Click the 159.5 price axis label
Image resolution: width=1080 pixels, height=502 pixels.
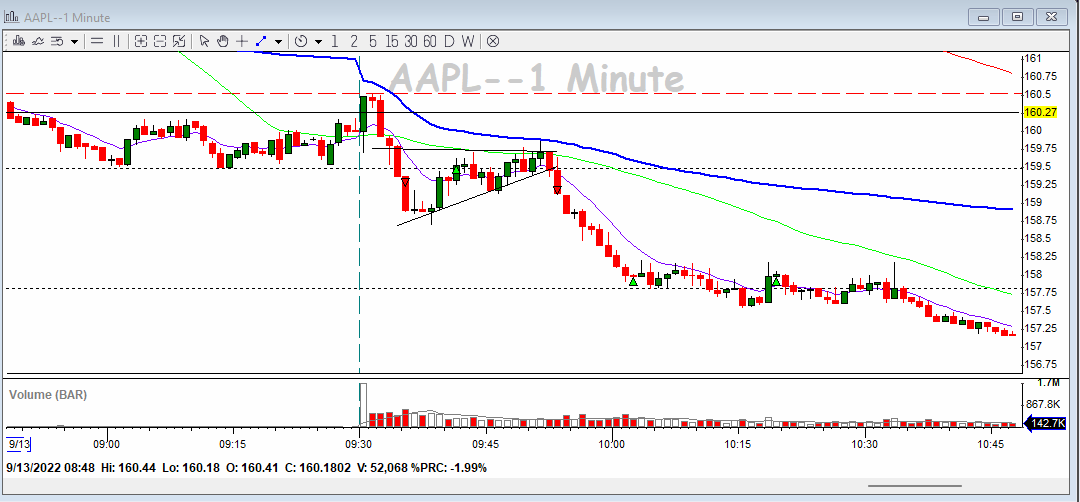pos(1037,166)
